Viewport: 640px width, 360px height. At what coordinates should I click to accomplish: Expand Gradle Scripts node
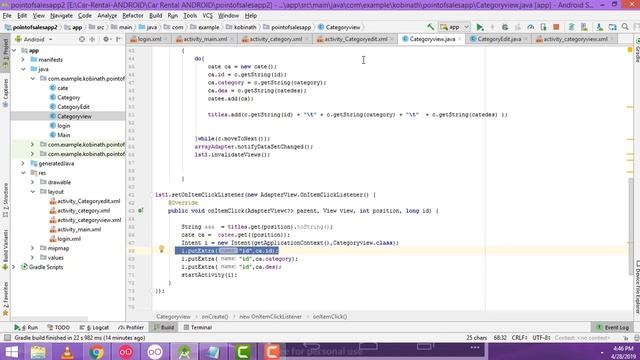[x=14, y=267]
